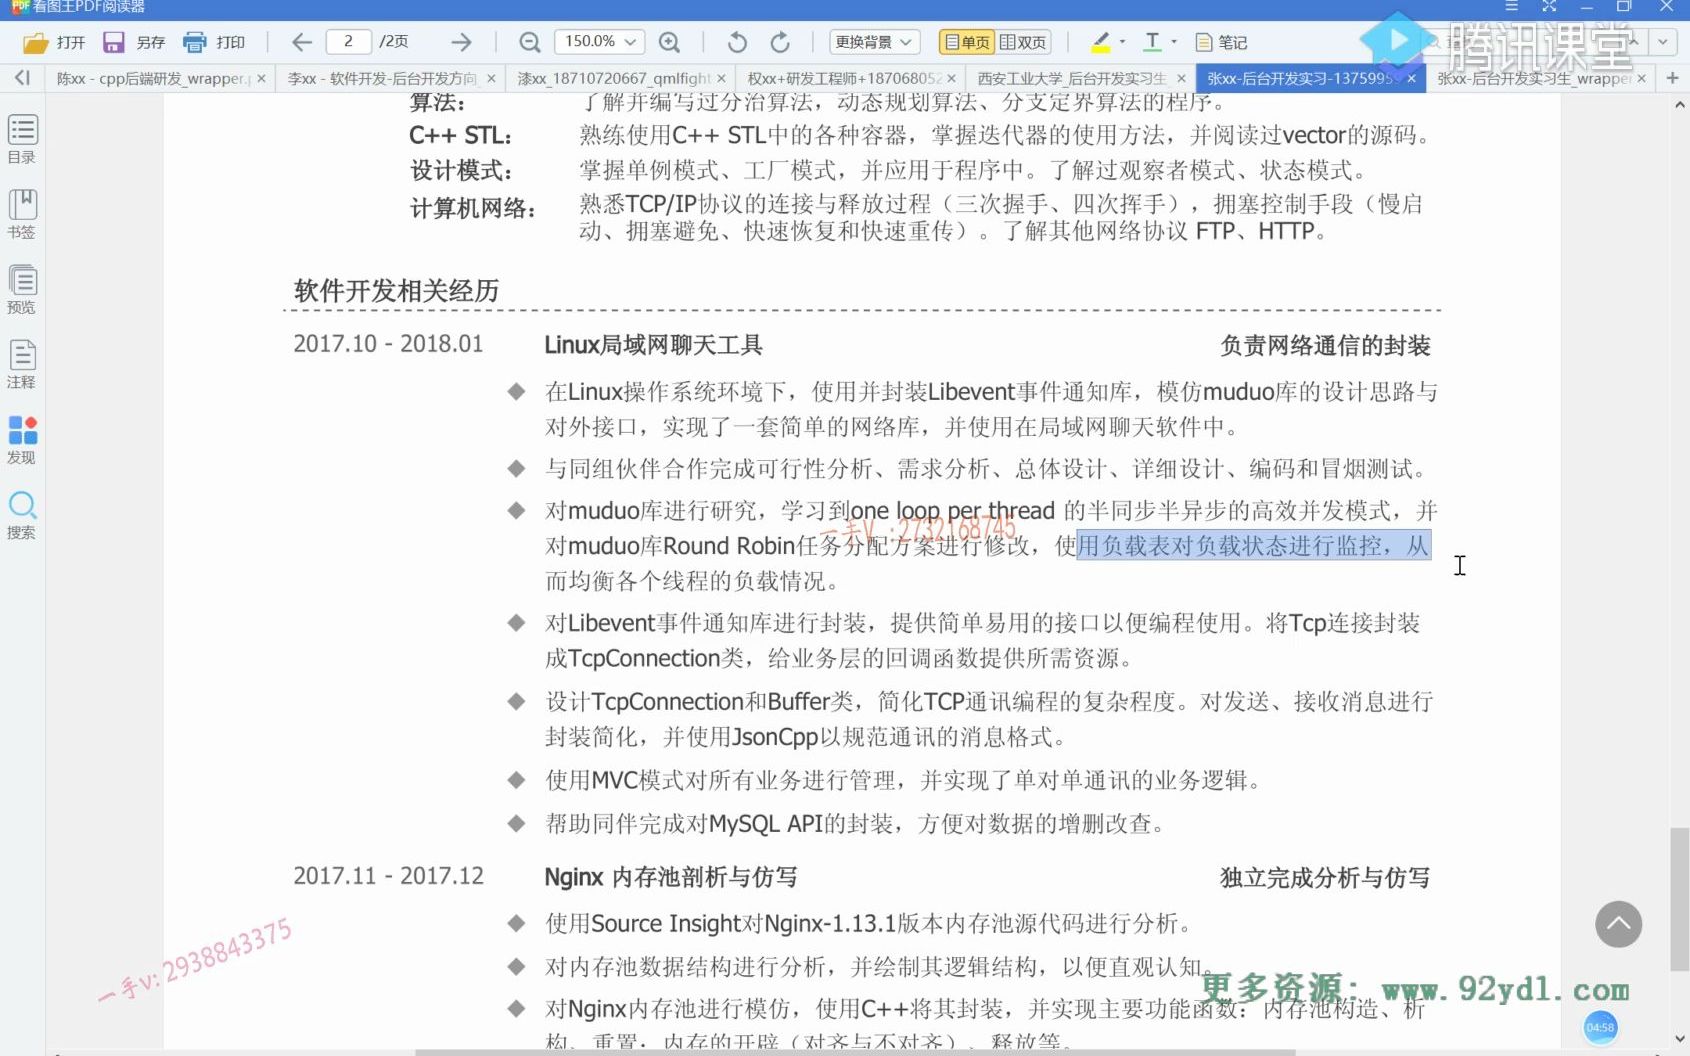Viewport: 1690px width, 1056px height.
Task: Open the 更换背景 background dropdown
Action: [874, 42]
